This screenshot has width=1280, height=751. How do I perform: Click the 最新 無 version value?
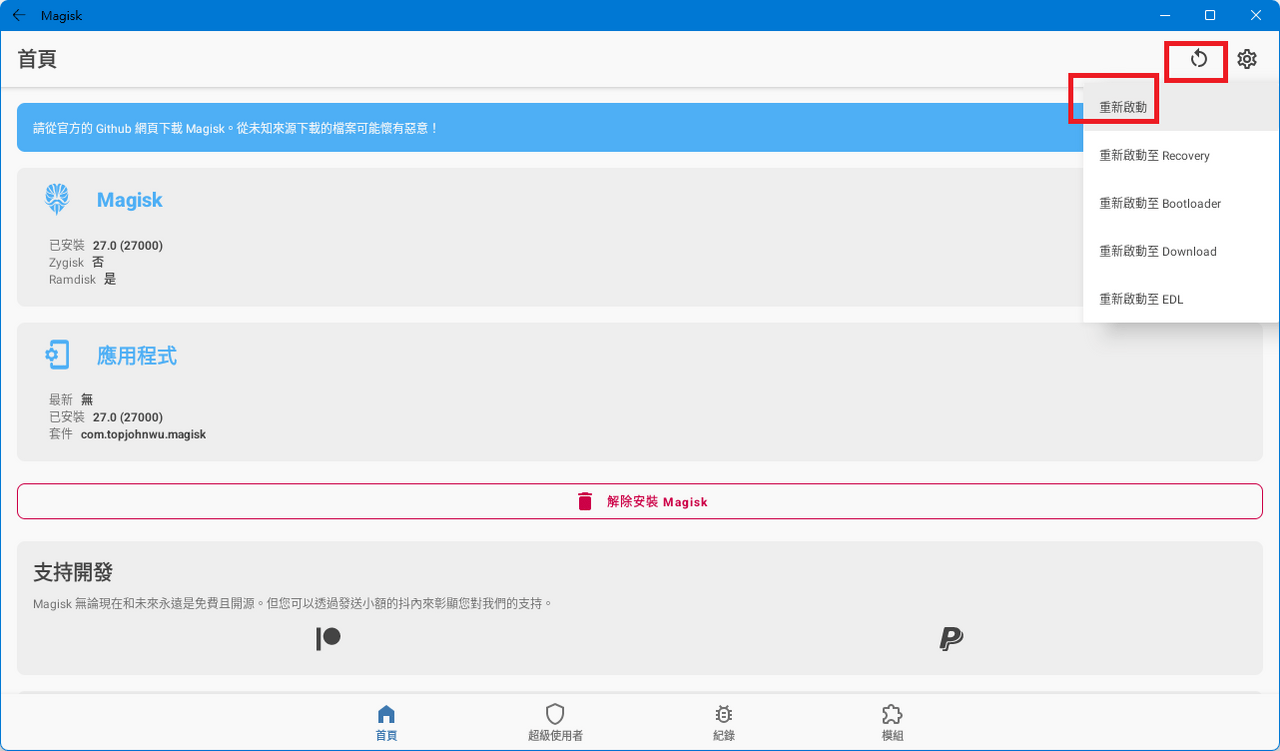point(87,399)
